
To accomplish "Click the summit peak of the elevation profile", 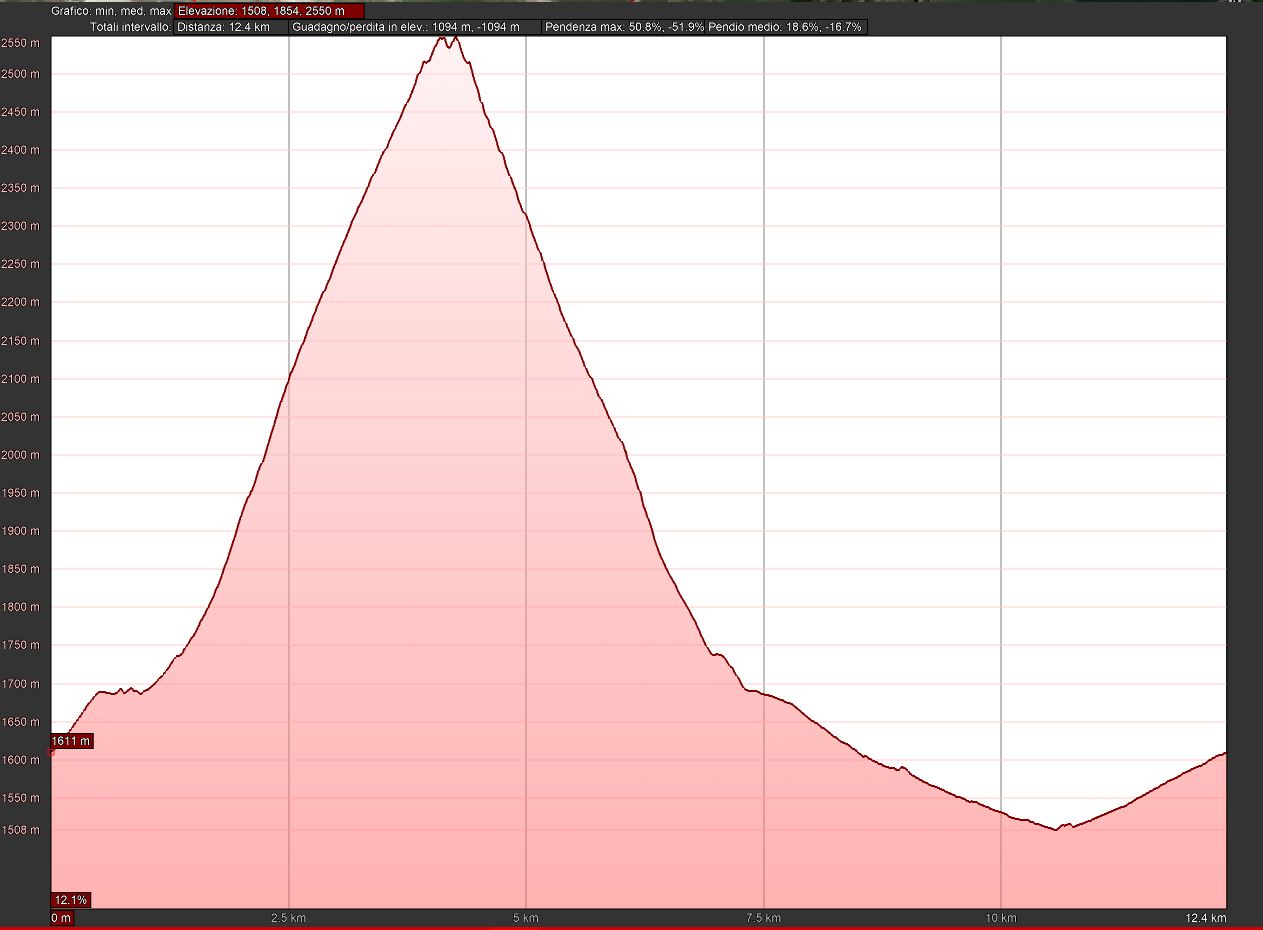I will pyautogui.click(x=455, y=37).
